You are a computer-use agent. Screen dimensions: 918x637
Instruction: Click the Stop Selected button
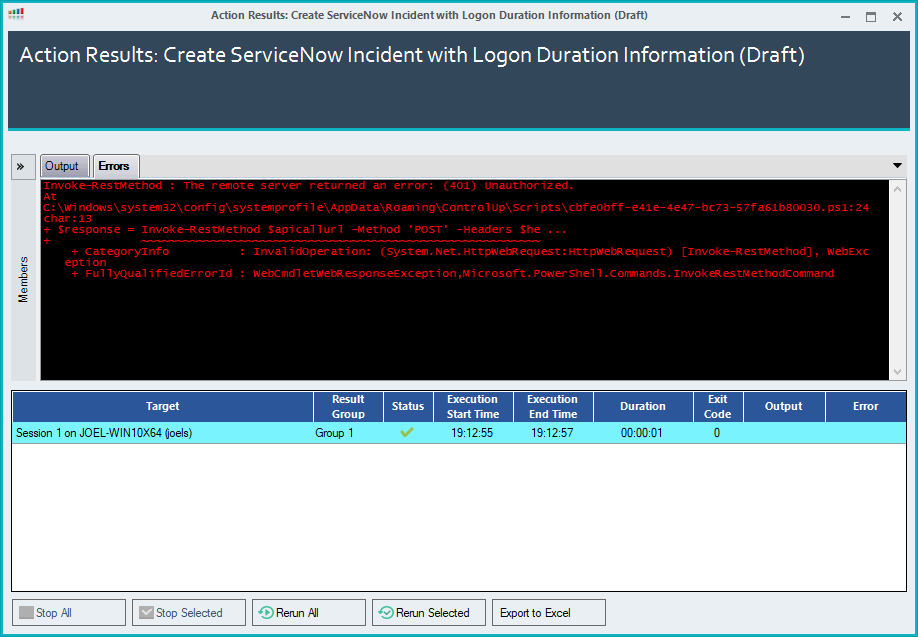point(189,612)
